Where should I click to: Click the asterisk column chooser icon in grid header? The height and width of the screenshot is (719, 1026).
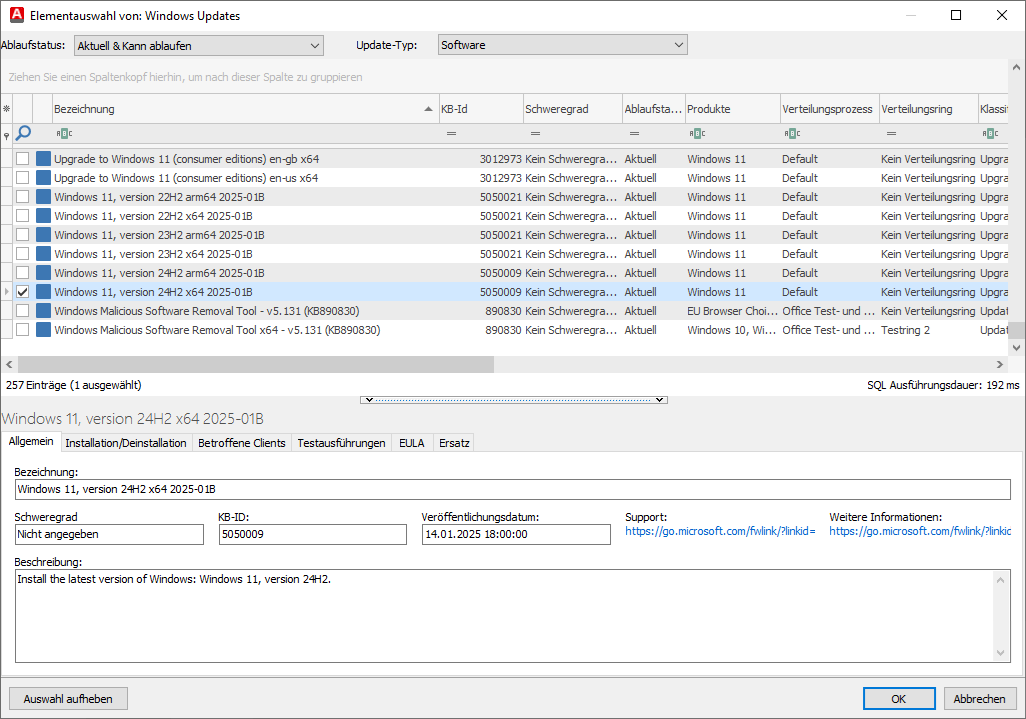(6, 109)
